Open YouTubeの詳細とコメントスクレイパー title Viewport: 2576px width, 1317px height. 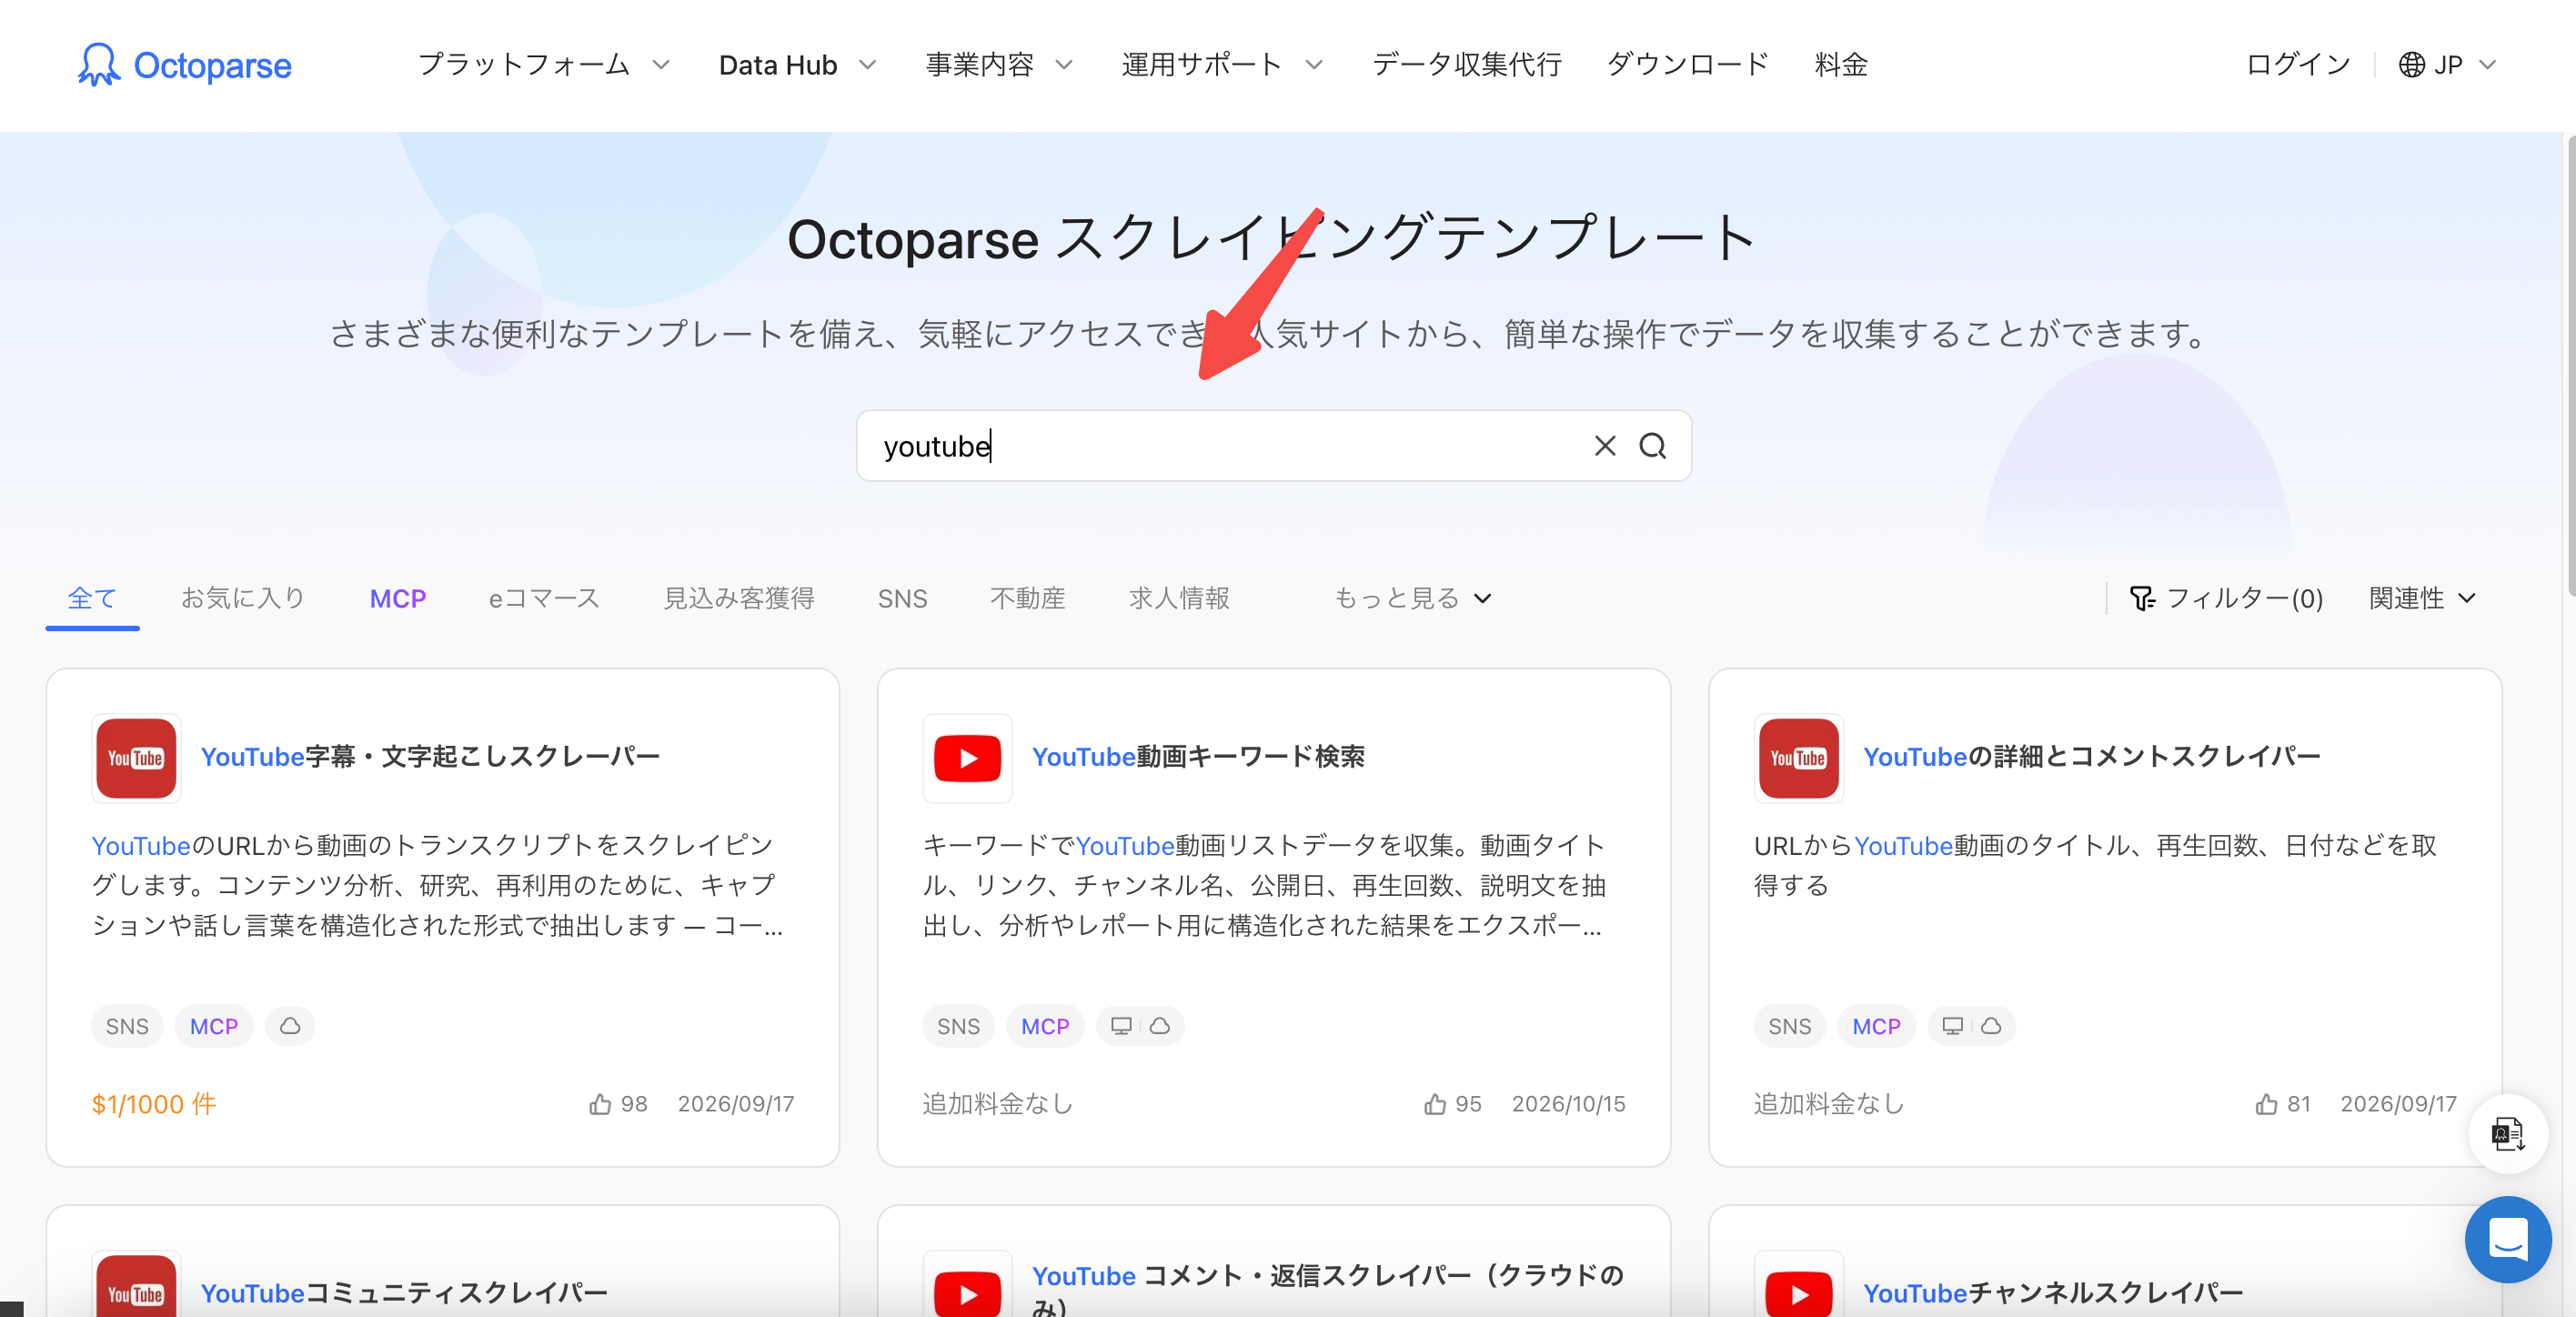pyautogui.click(x=2091, y=757)
